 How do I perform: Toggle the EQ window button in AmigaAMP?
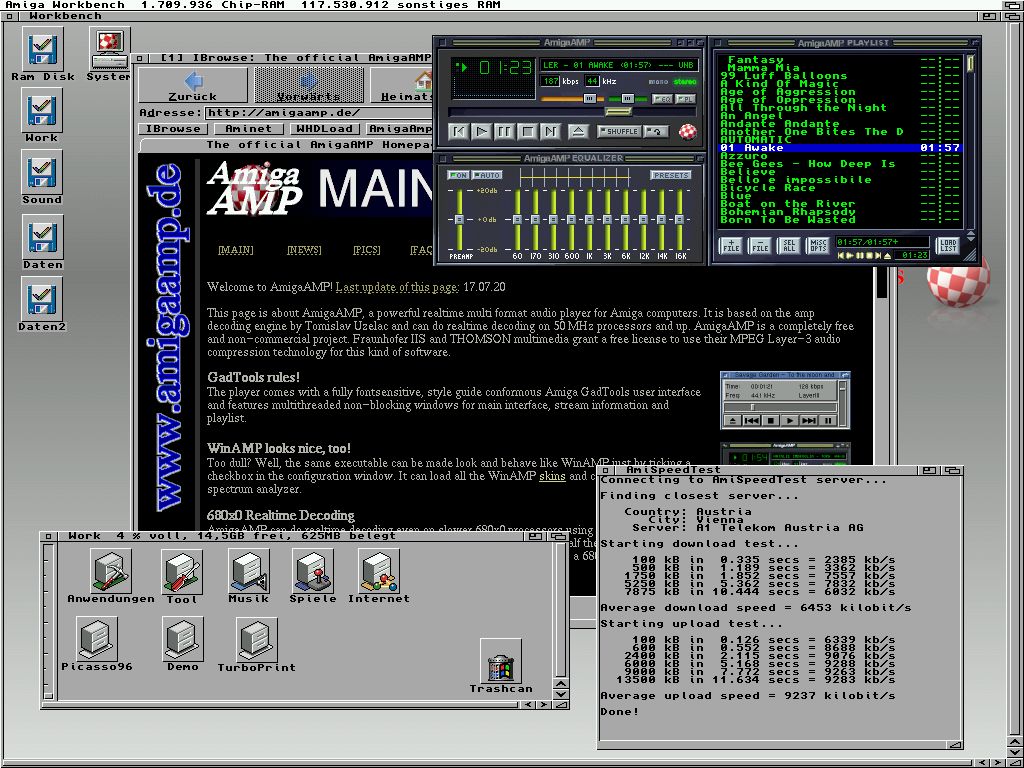662,99
